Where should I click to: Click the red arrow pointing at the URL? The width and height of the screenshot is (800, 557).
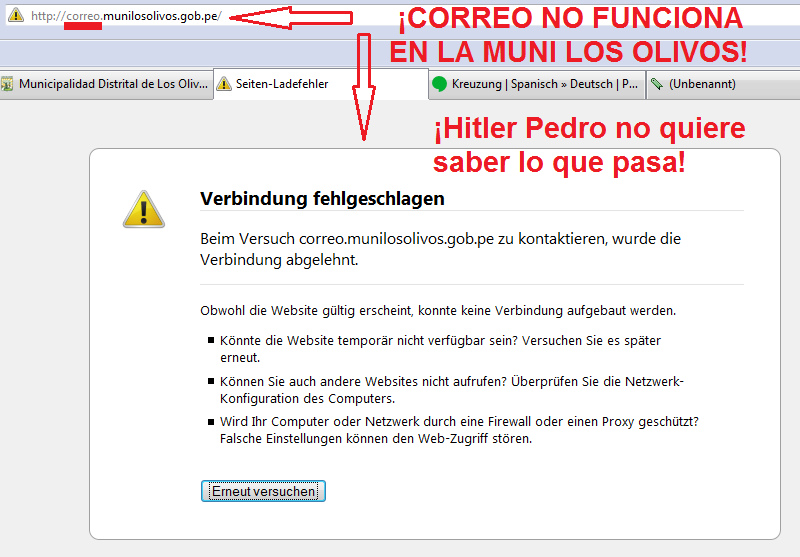tap(290, 17)
